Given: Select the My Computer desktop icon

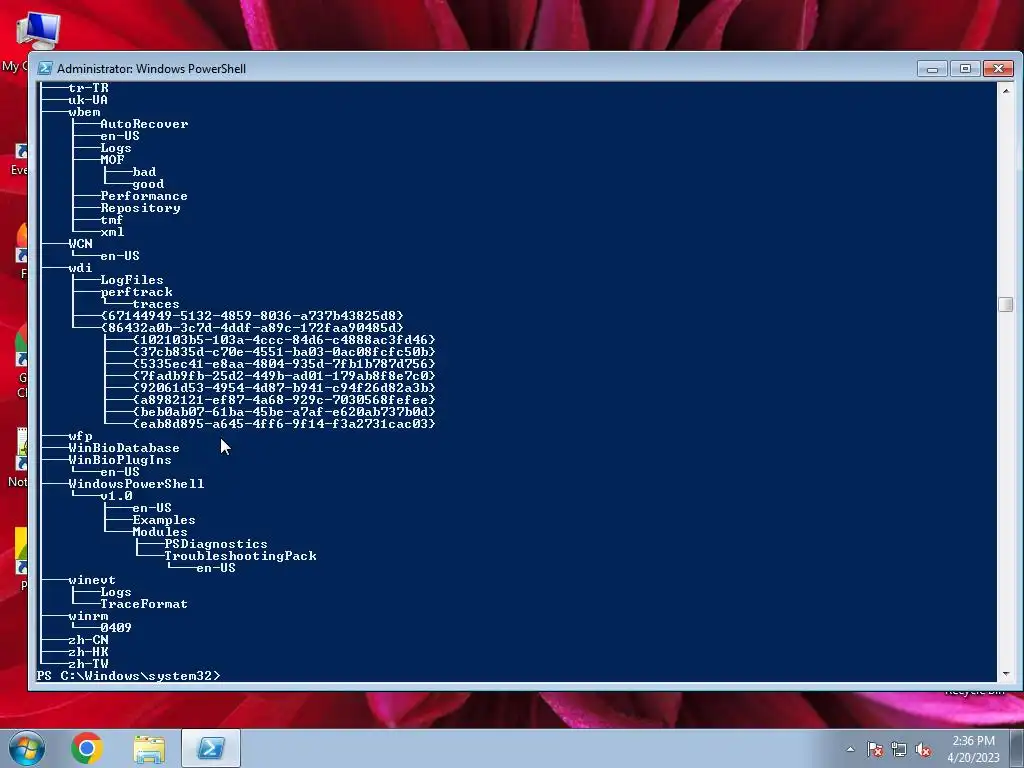Looking at the screenshot, I should point(37,33).
